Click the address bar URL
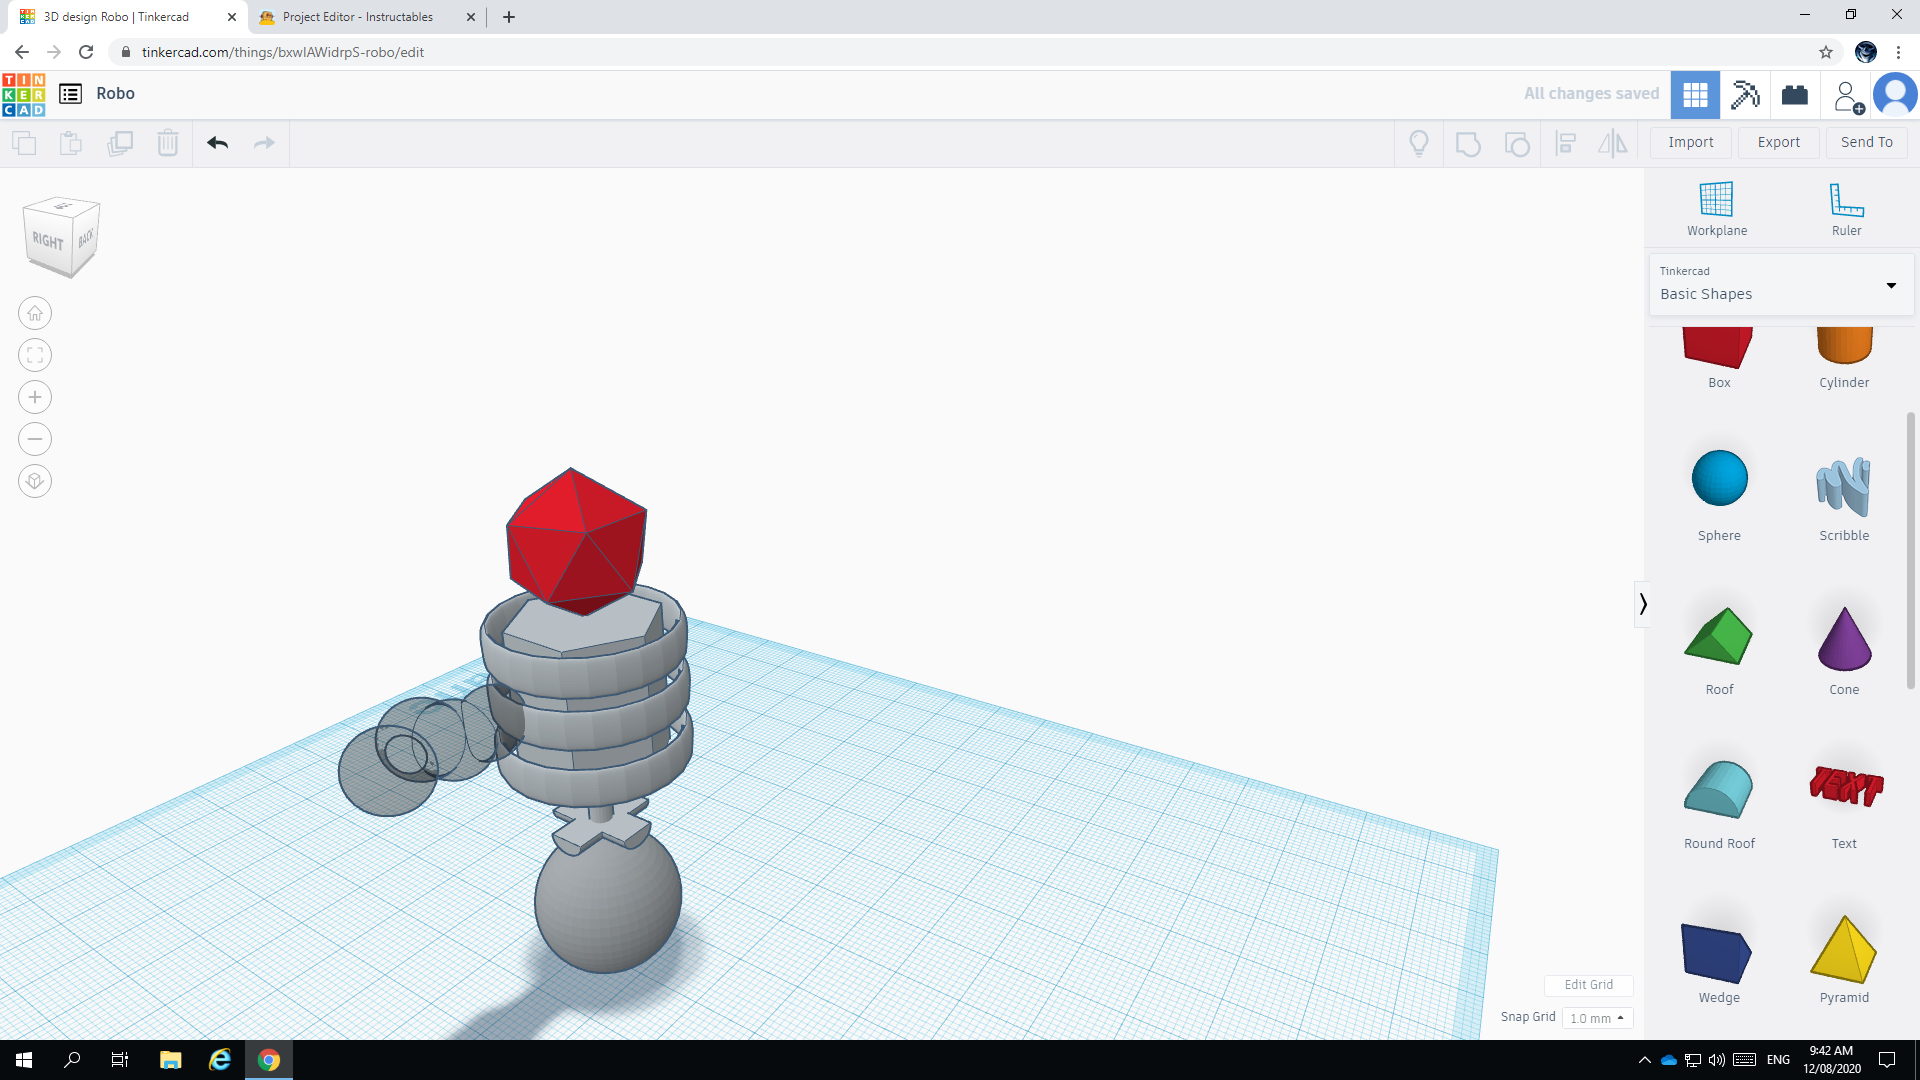1920x1080 pixels. pos(283,52)
